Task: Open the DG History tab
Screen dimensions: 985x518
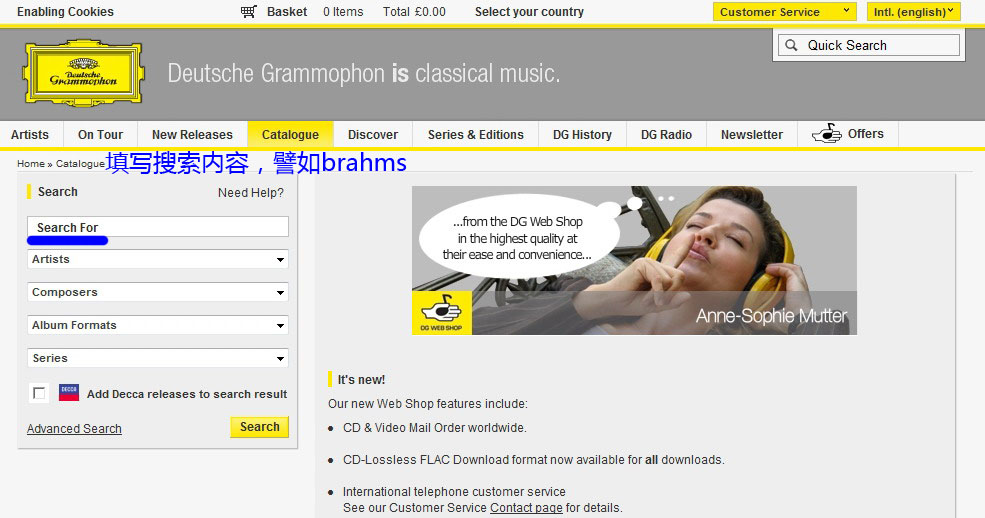Action: 582,134
